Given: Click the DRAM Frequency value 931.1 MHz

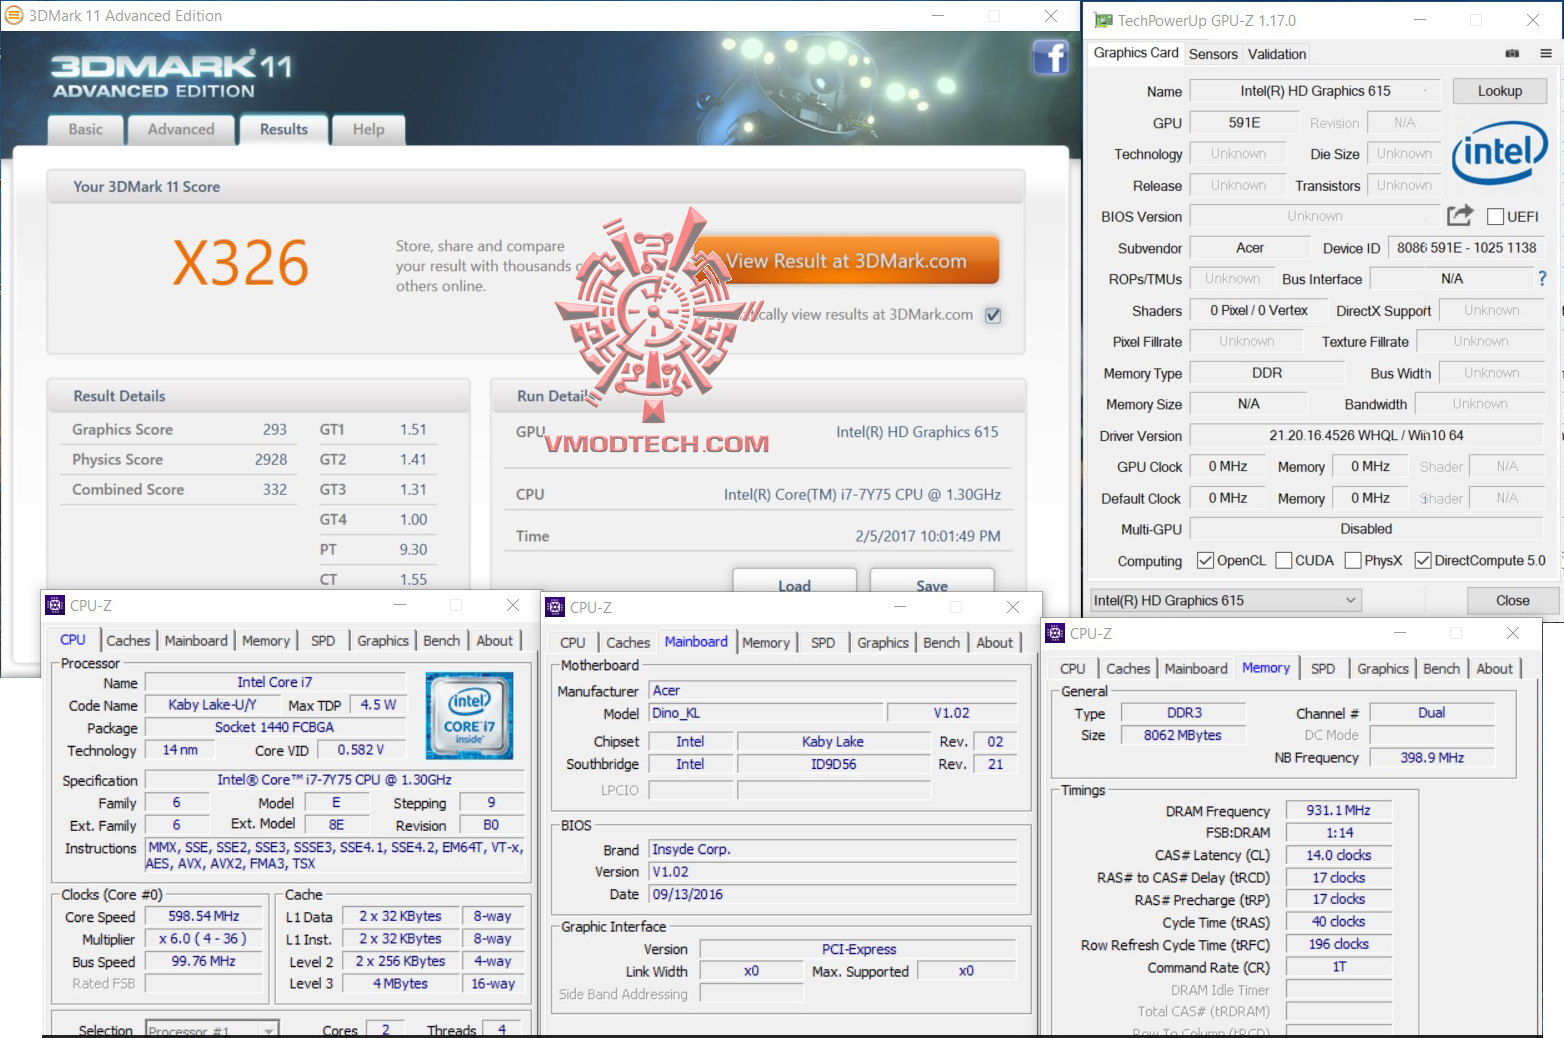Looking at the screenshot, I should [x=1338, y=810].
